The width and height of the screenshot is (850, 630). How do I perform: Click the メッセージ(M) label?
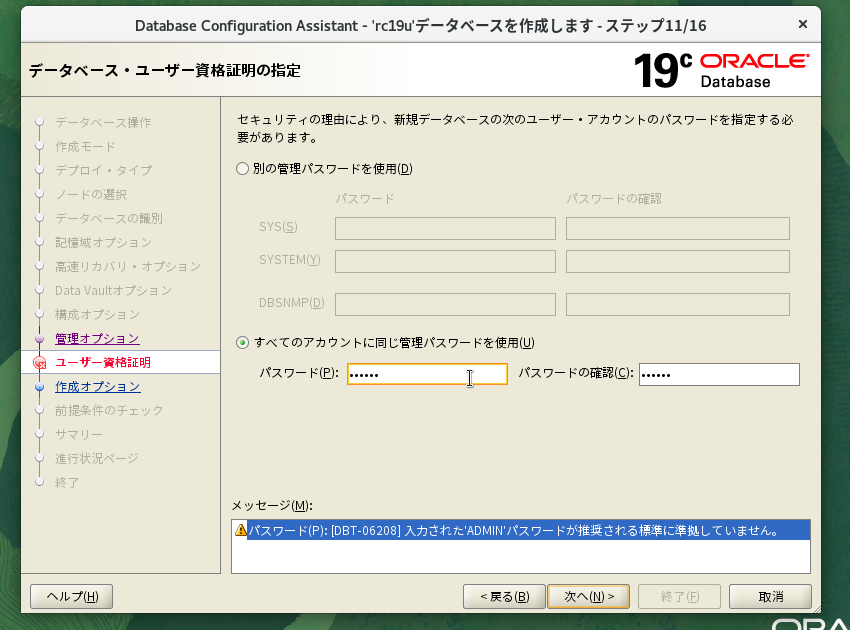point(272,505)
